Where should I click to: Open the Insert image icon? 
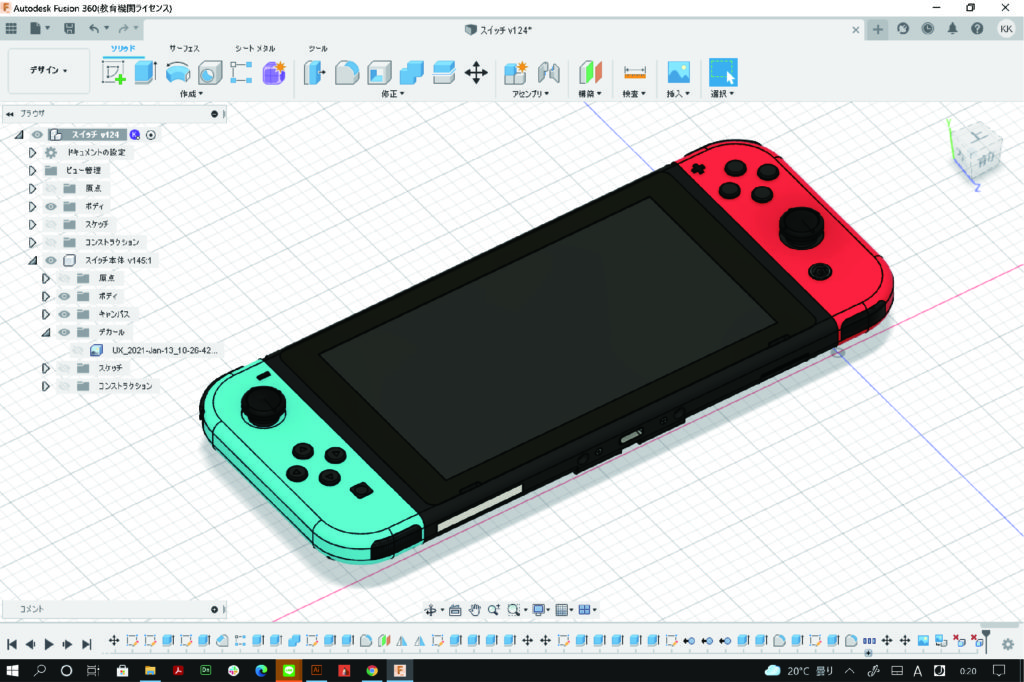pos(679,72)
